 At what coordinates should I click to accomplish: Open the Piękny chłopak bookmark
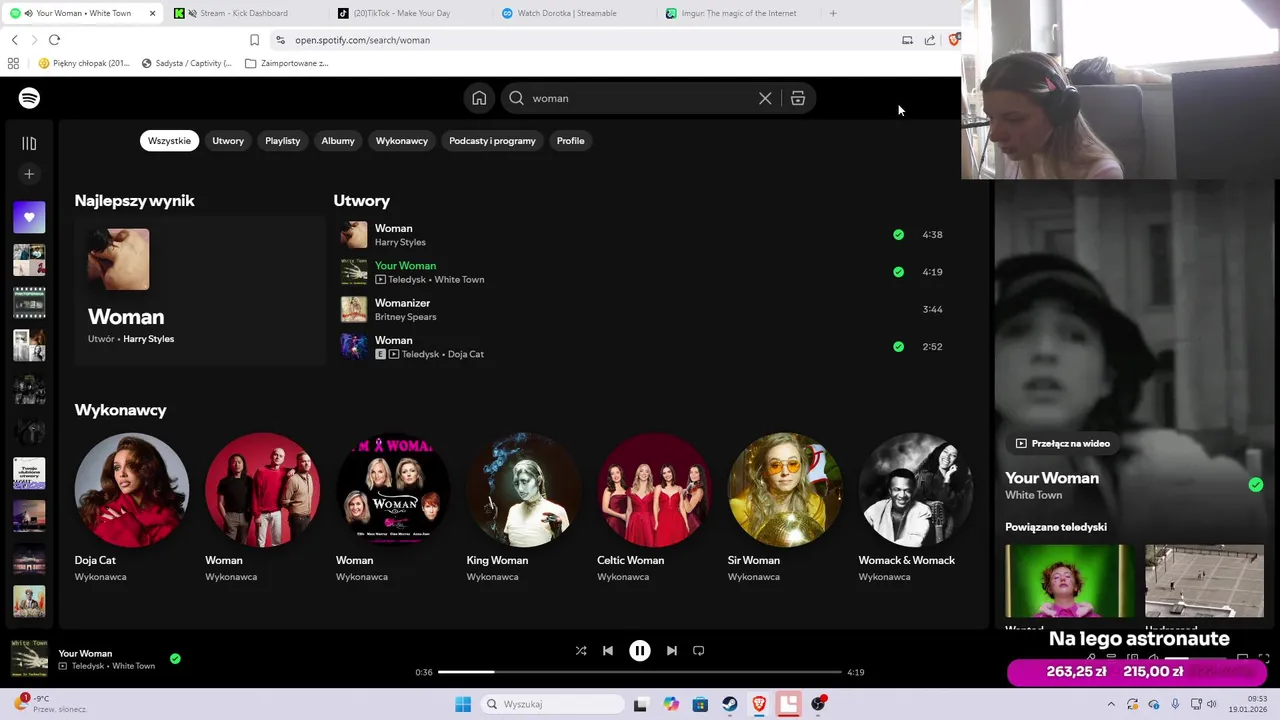tap(84, 63)
